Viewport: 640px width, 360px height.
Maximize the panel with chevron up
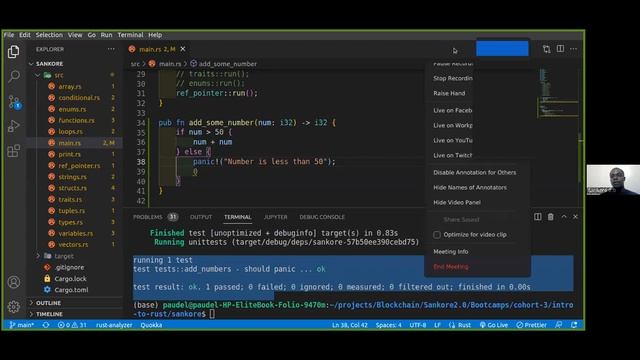564,217
